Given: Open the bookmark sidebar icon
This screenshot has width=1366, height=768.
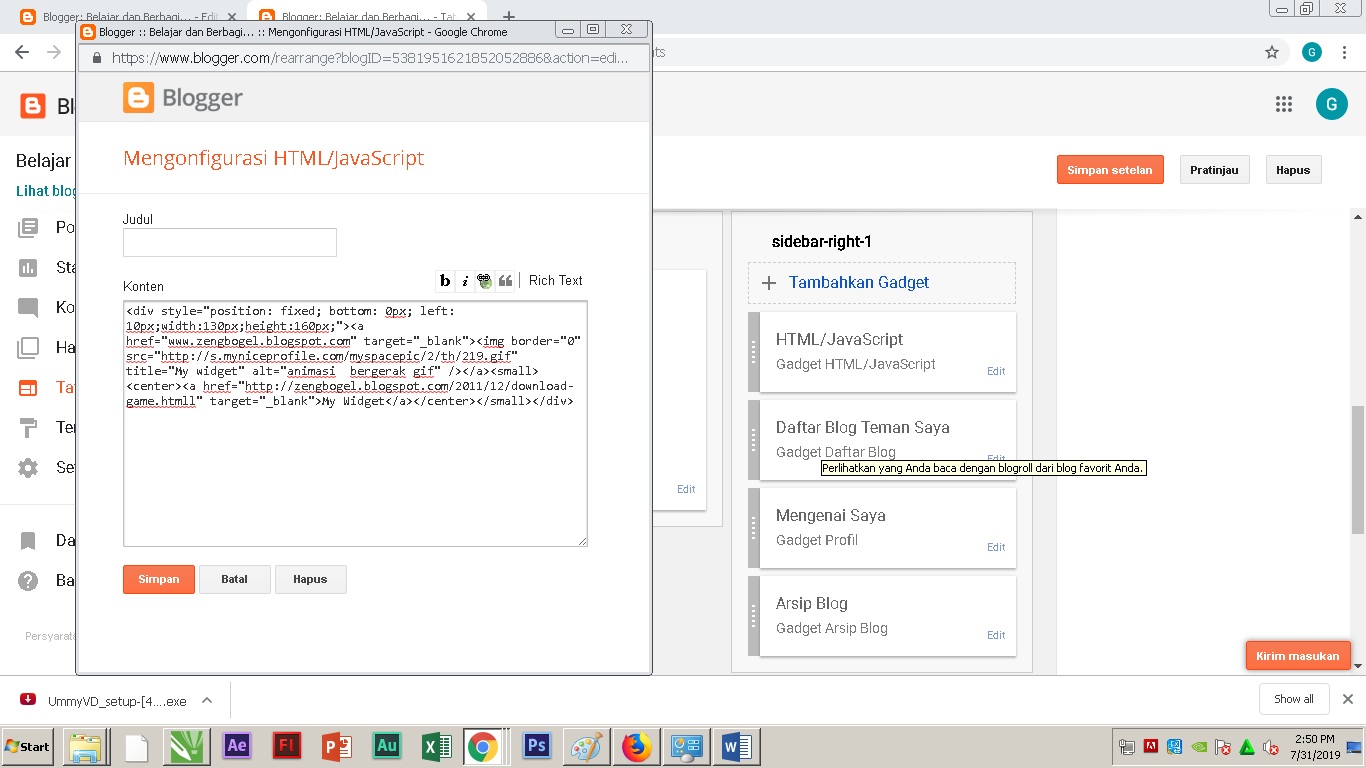Looking at the screenshot, I should [x=28, y=541].
